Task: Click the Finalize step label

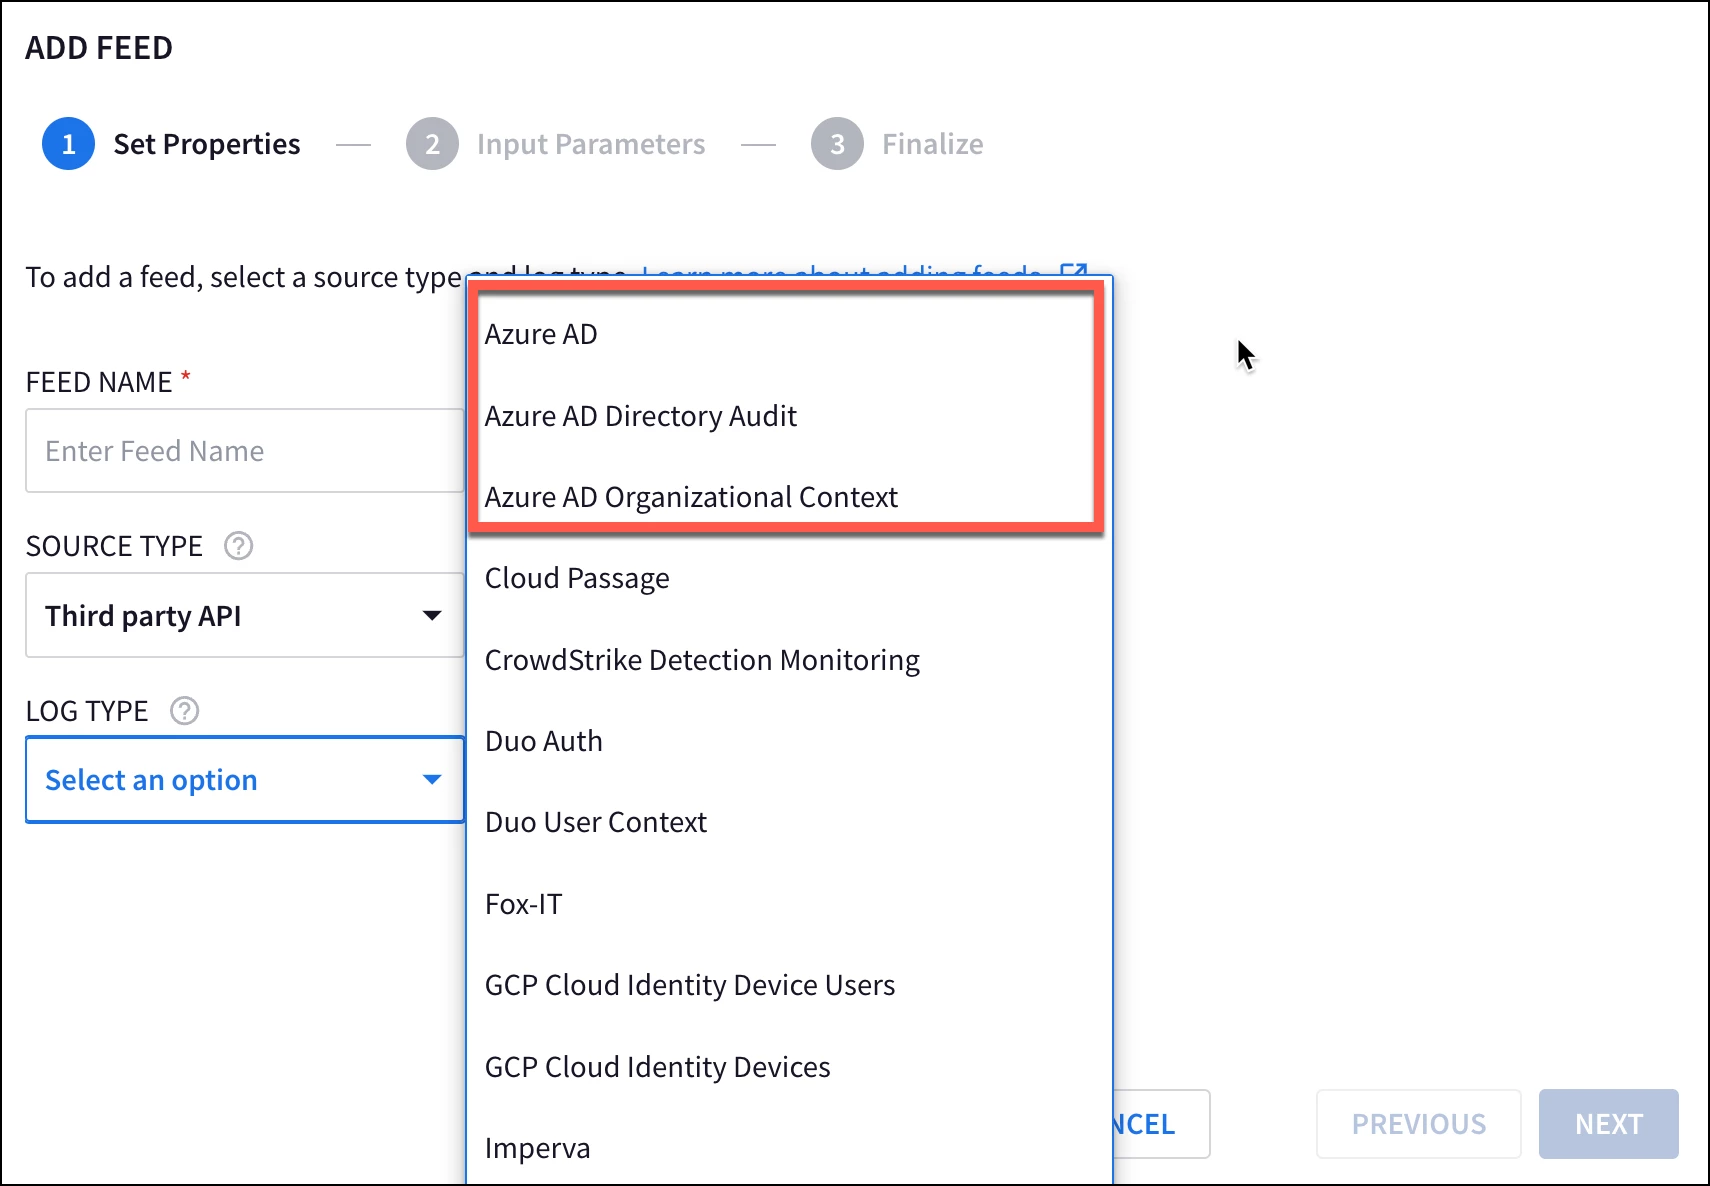Action: click(x=932, y=144)
